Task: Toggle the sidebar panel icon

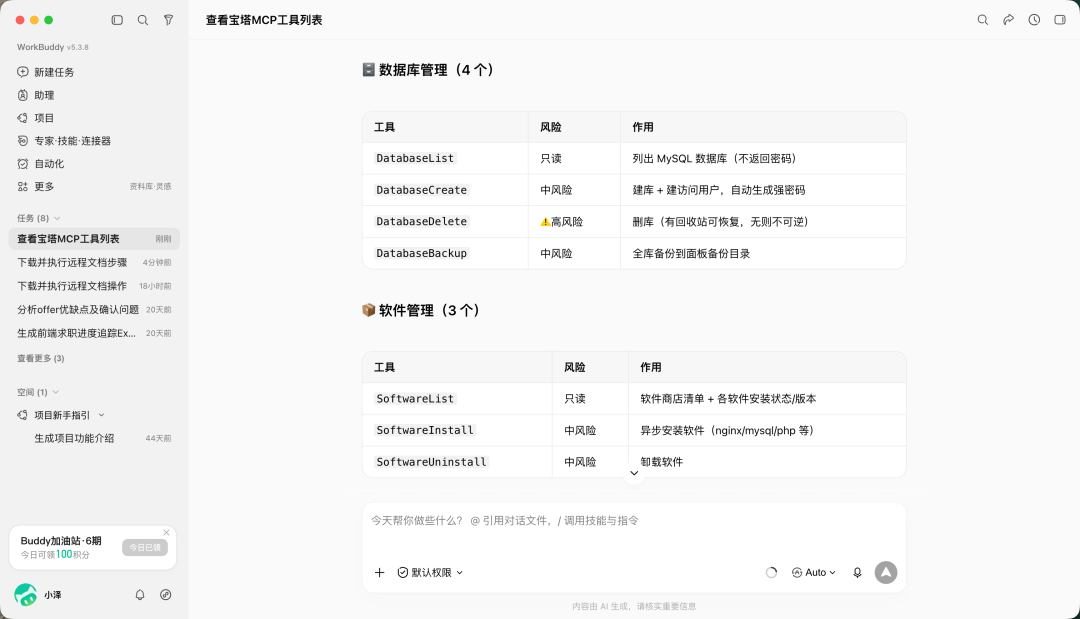Action: pos(117,20)
